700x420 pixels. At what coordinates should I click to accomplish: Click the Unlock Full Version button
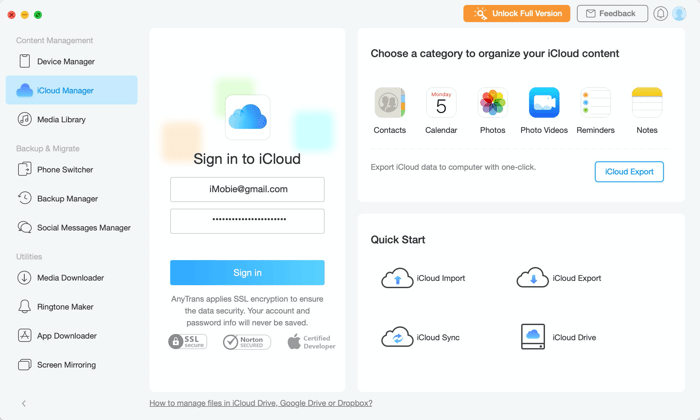click(517, 13)
